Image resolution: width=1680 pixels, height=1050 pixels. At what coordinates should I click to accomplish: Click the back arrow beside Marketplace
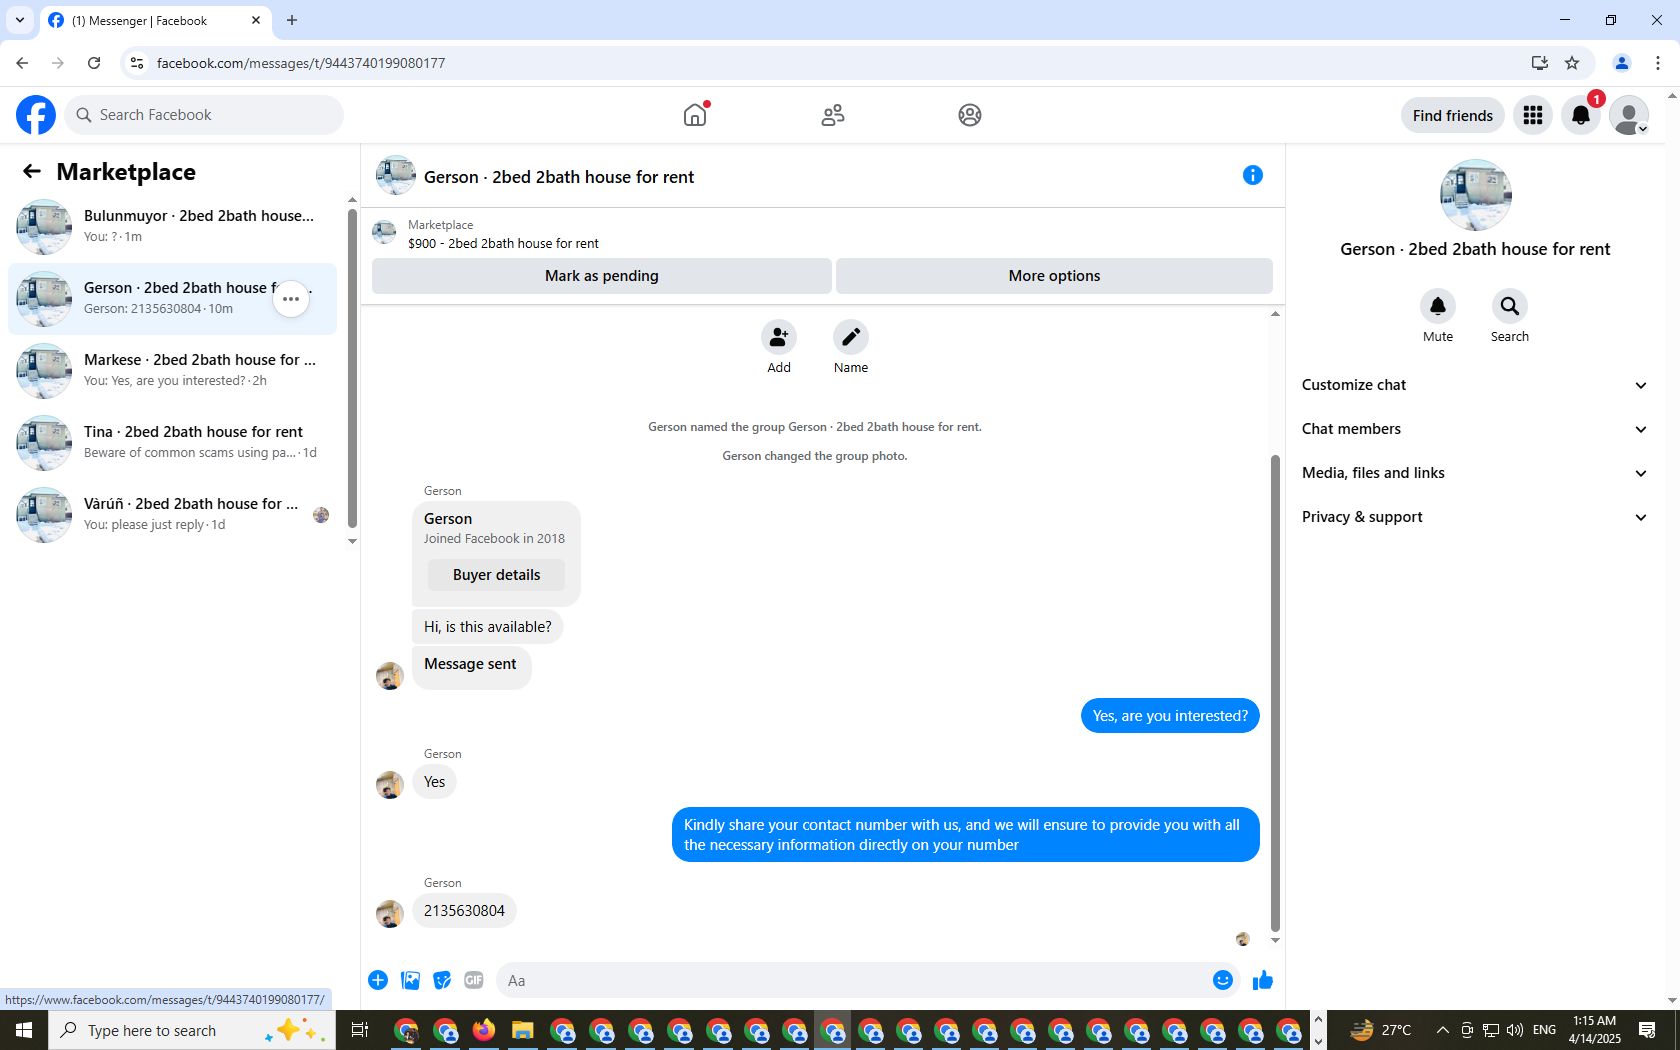[32, 171]
